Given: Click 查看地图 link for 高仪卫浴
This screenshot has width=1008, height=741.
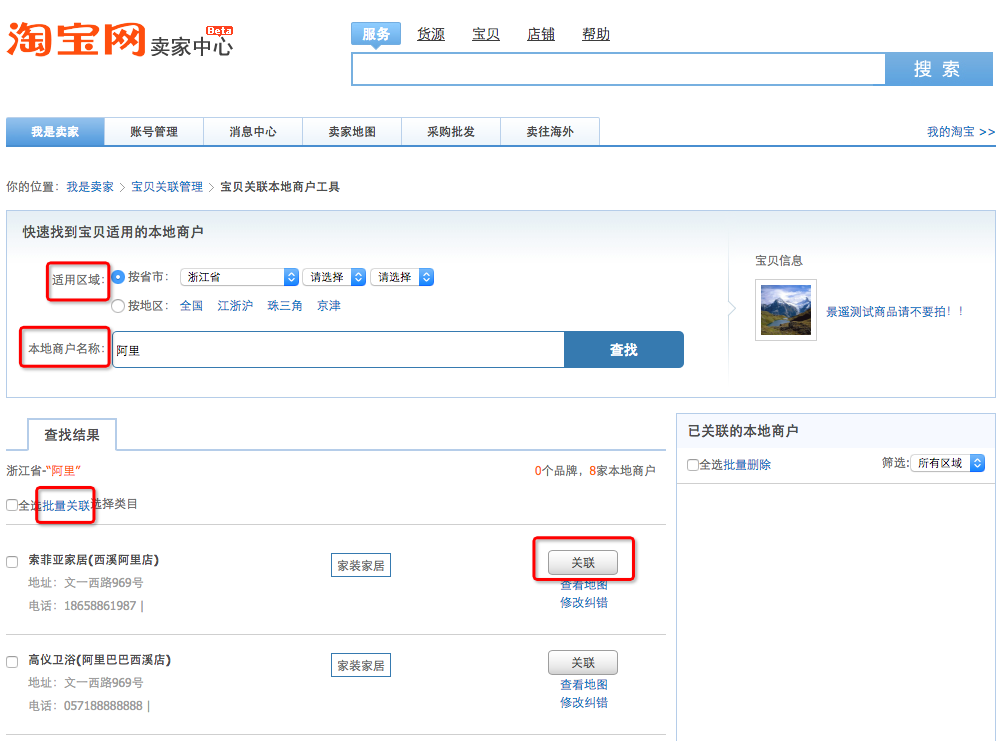Looking at the screenshot, I should coord(584,685).
